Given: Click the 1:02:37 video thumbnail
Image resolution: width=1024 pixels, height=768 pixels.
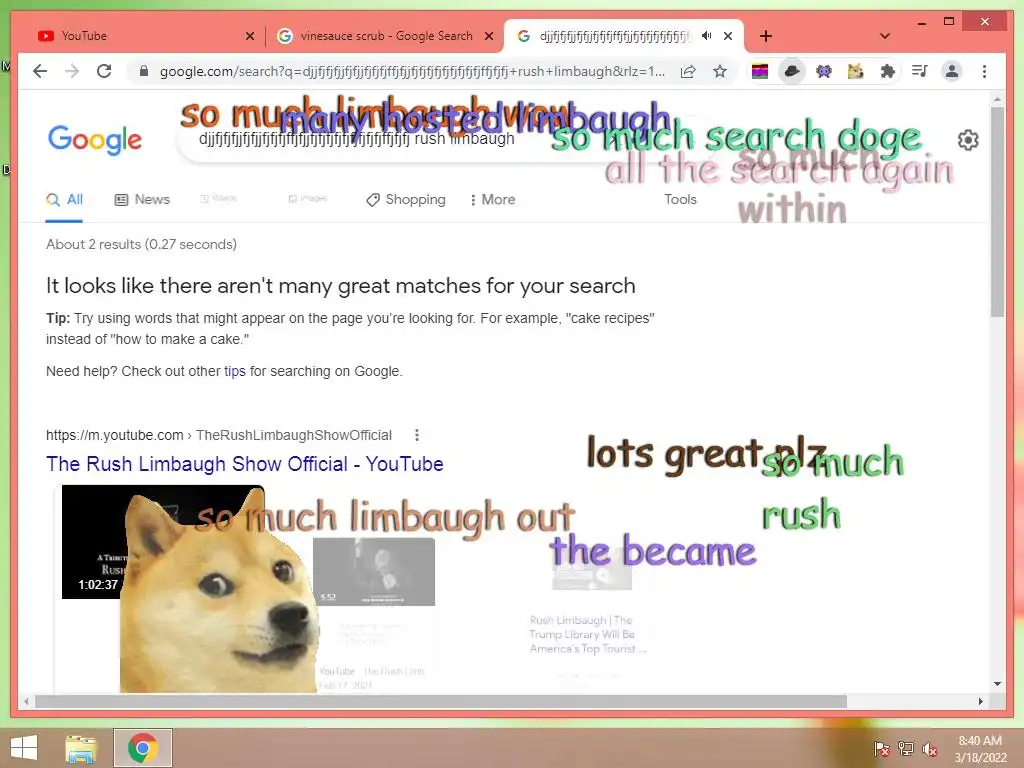Looking at the screenshot, I should pos(93,541).
